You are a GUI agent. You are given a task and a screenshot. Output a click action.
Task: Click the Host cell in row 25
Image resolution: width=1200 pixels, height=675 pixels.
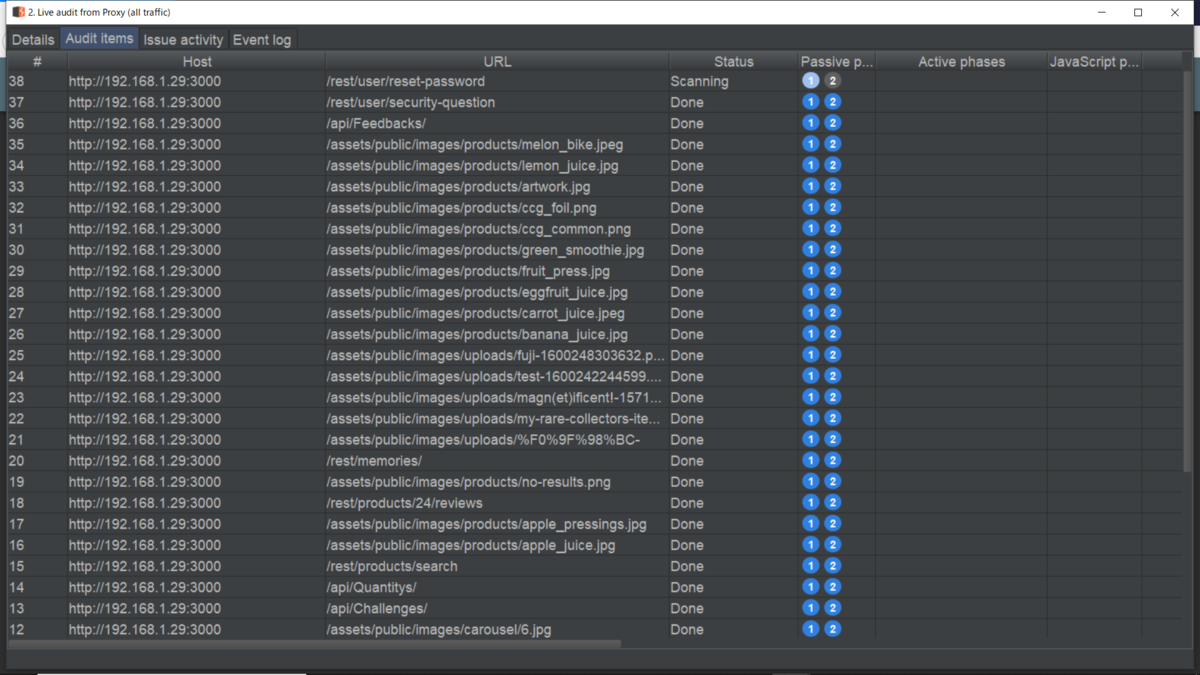tap(197, 355)
